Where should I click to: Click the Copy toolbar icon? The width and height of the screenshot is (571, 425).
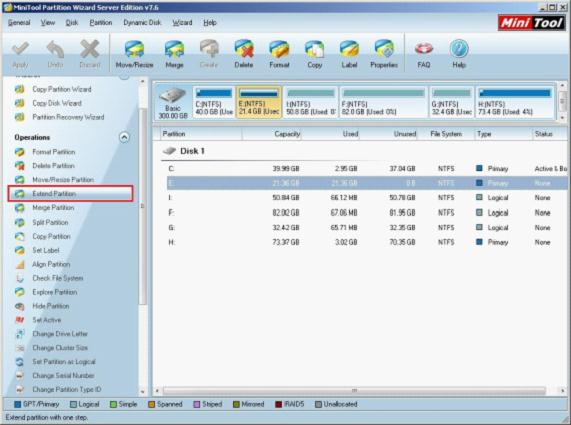[x=314, y=54]
